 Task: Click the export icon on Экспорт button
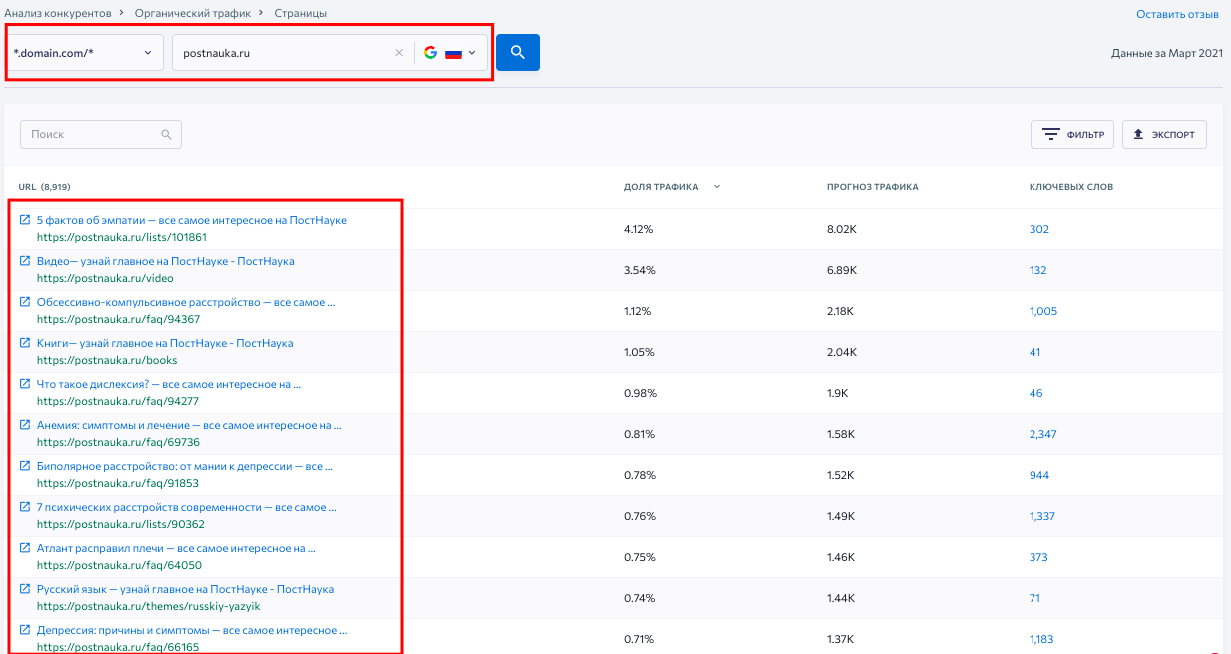click(1137, 134)
